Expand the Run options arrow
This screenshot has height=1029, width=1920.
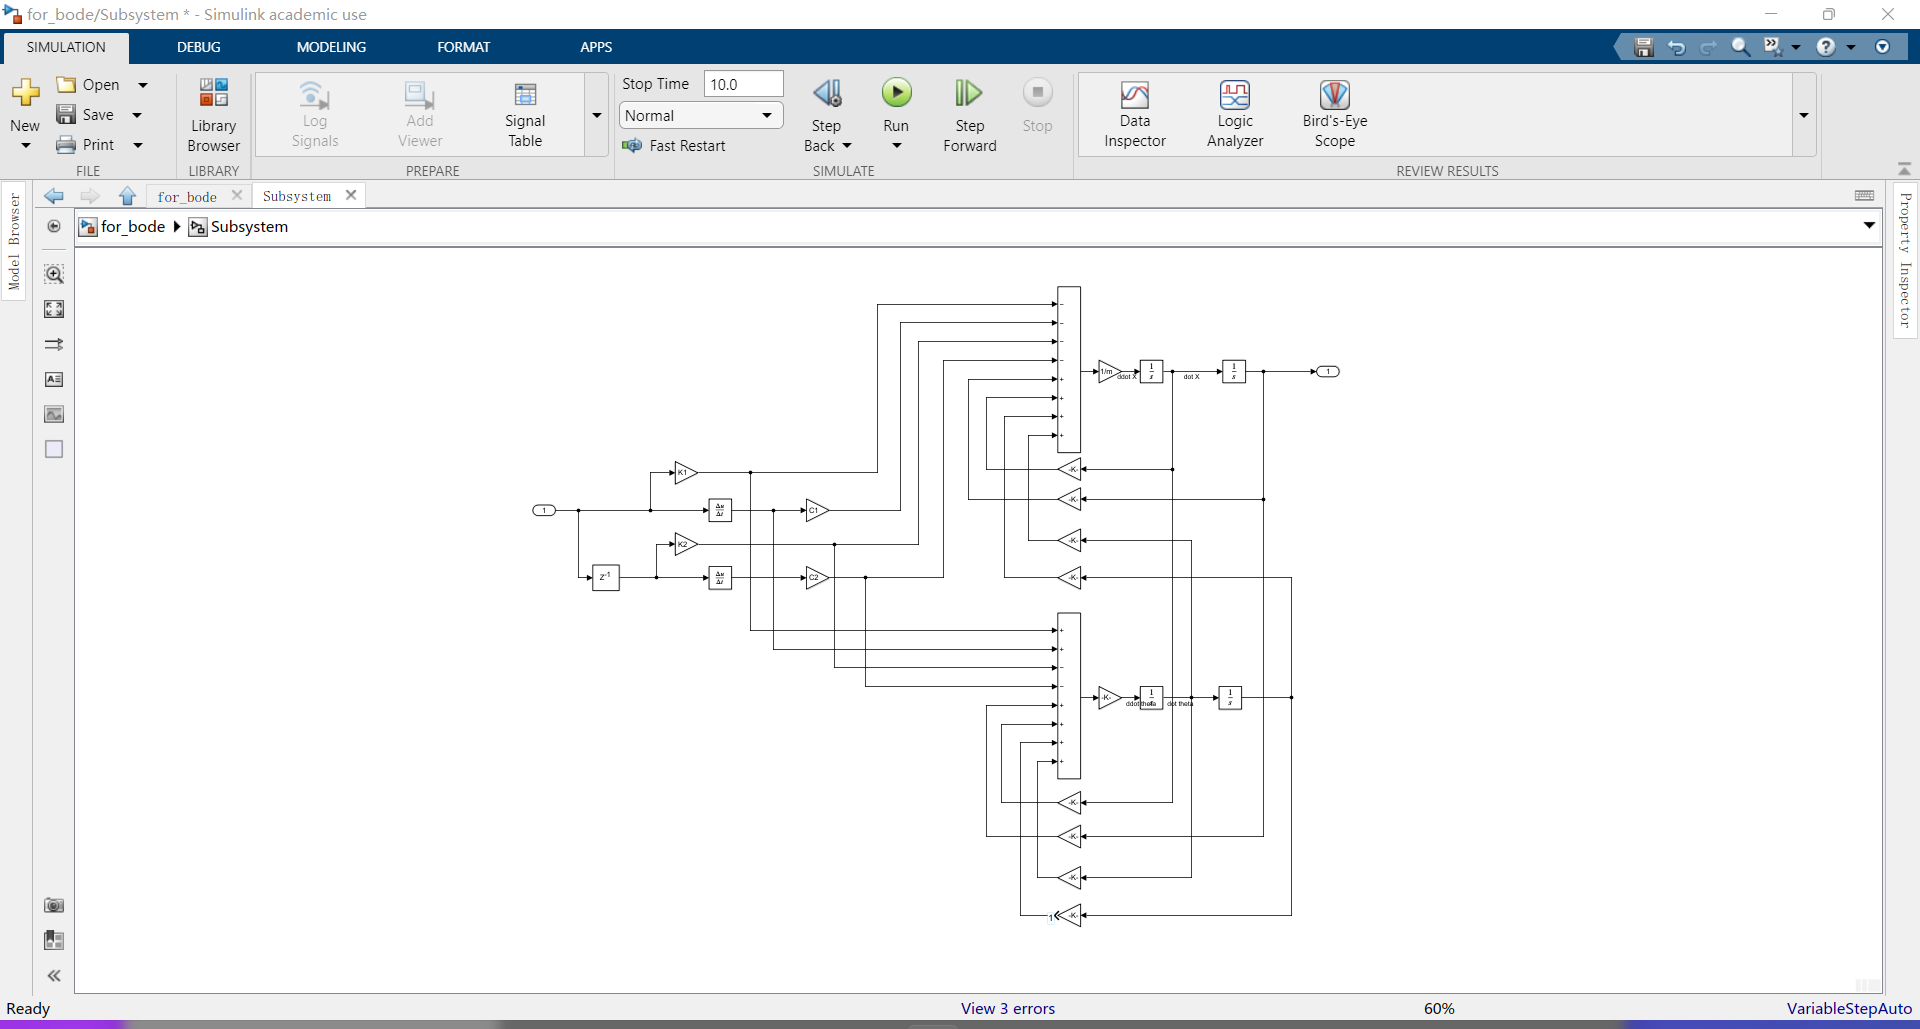[x=896, y=146]
